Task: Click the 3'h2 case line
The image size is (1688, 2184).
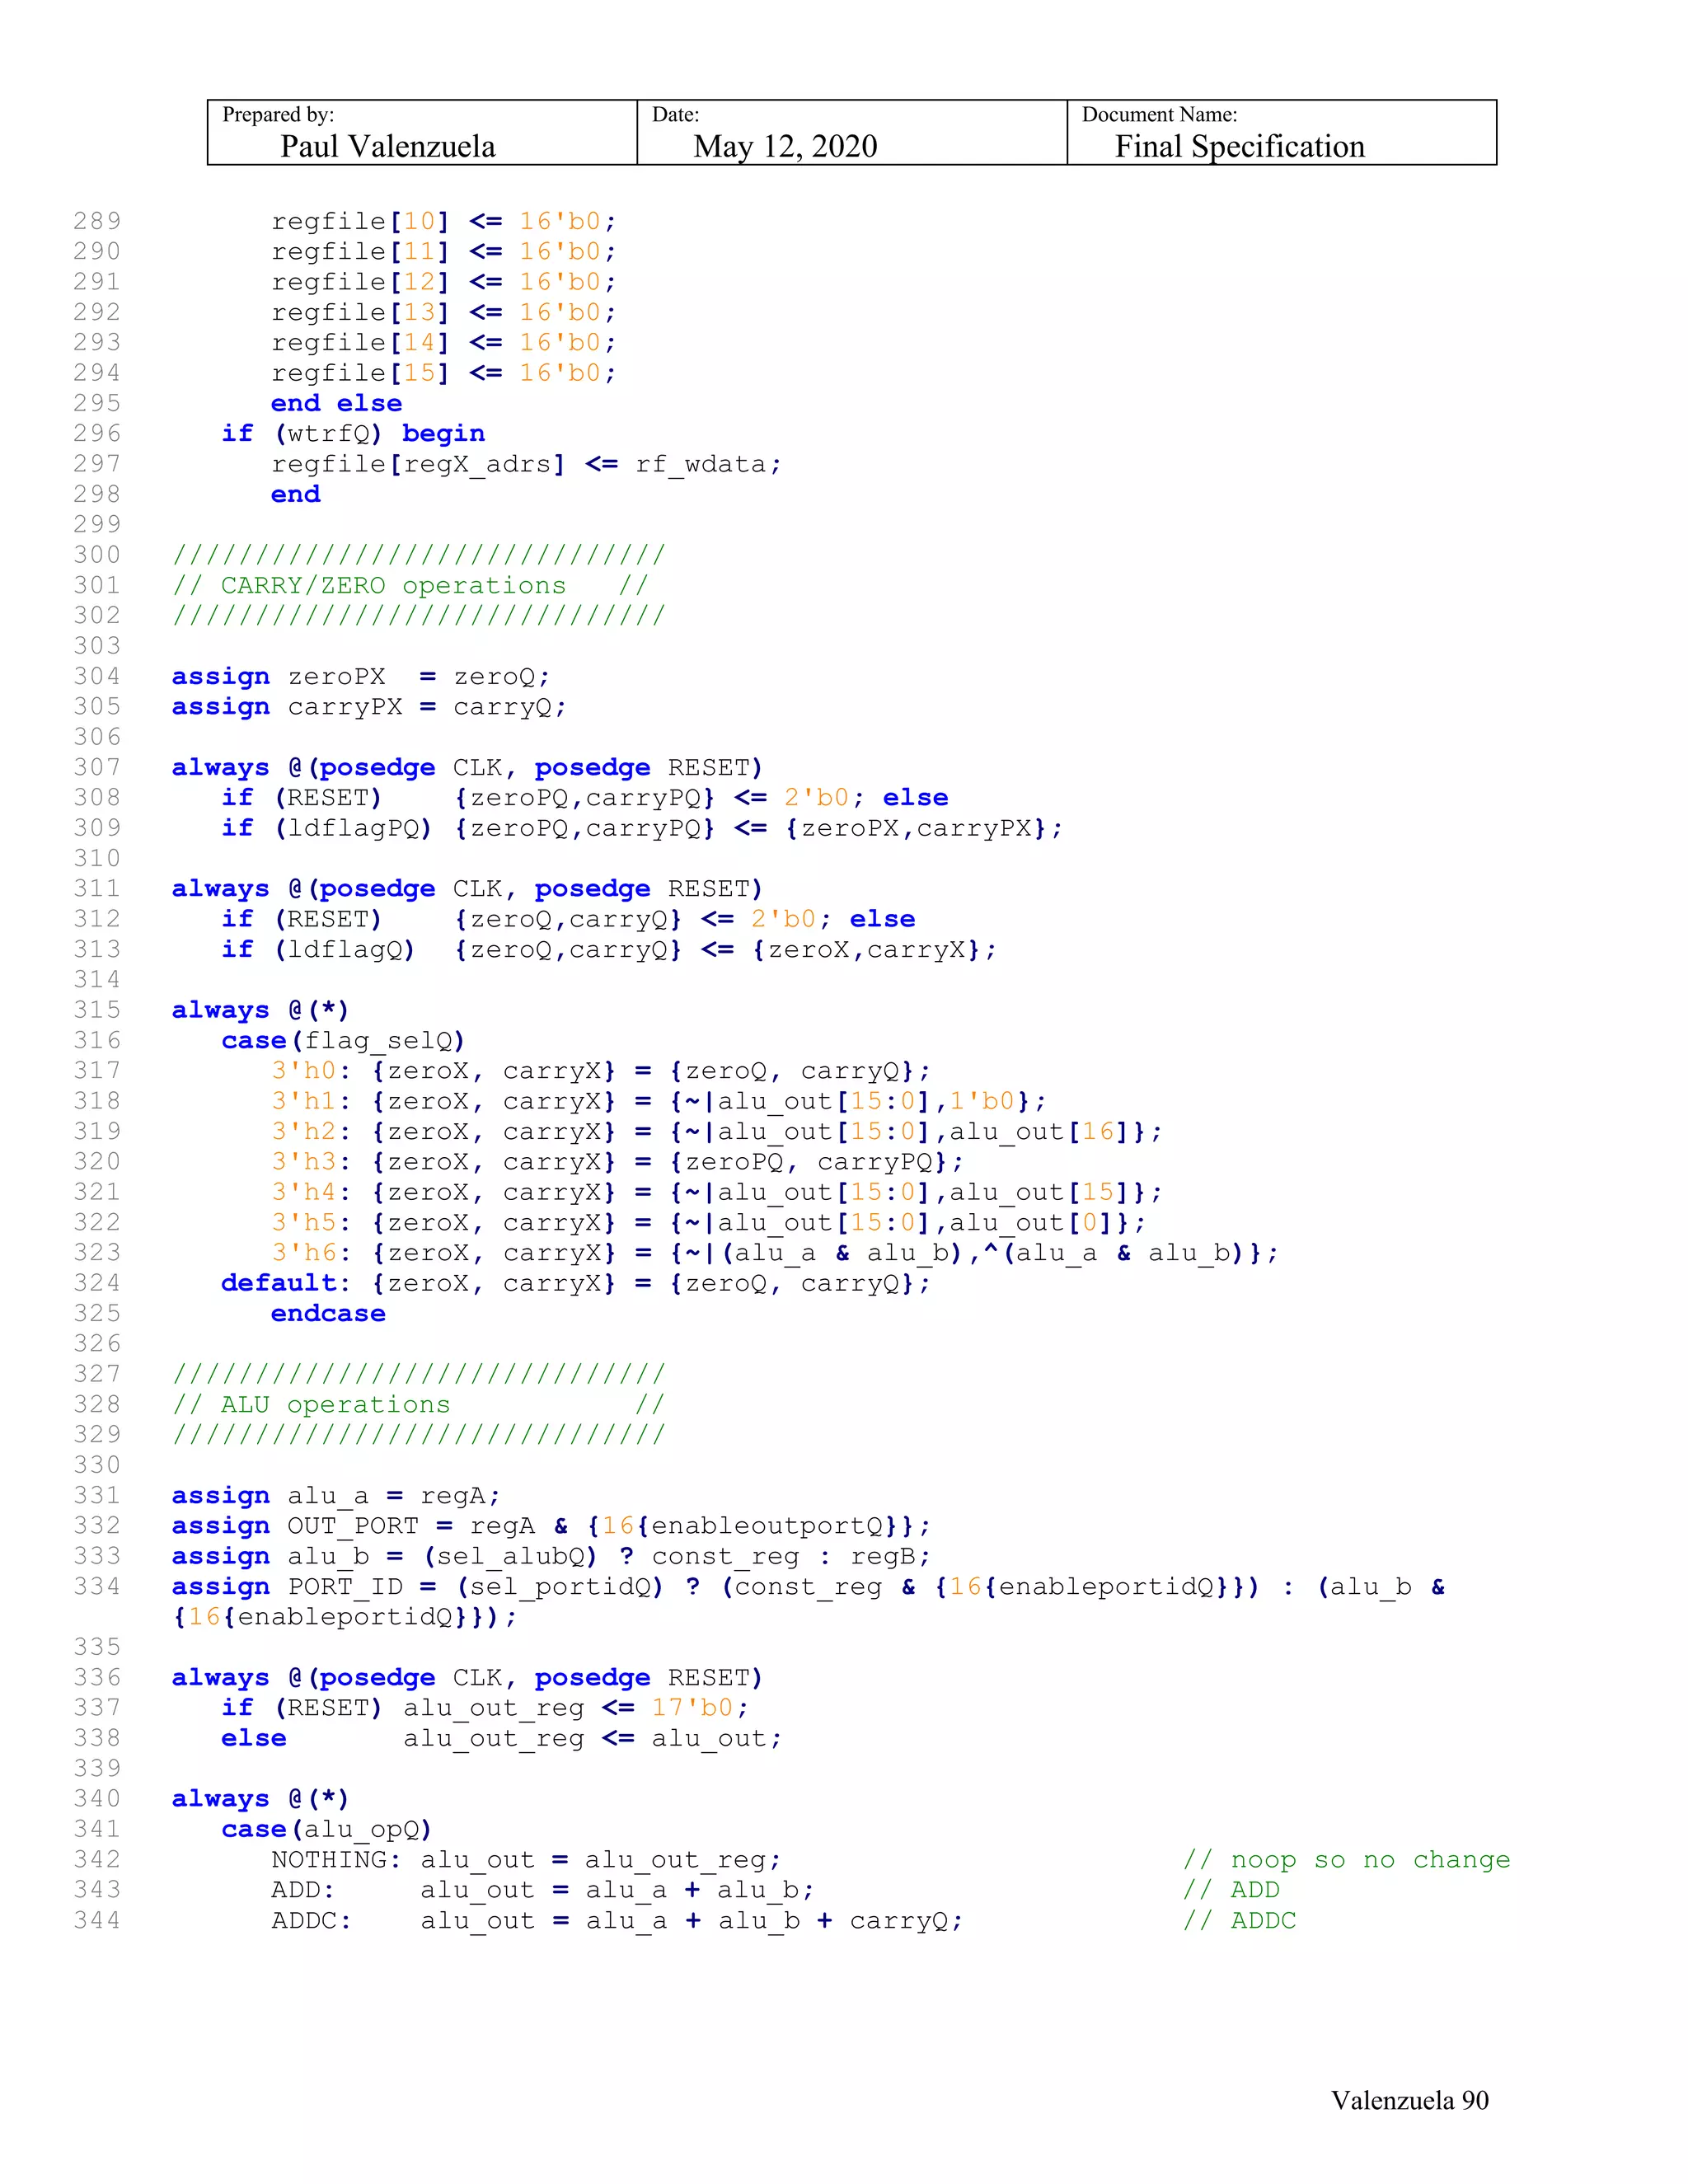Action: tap(717, 1132)
